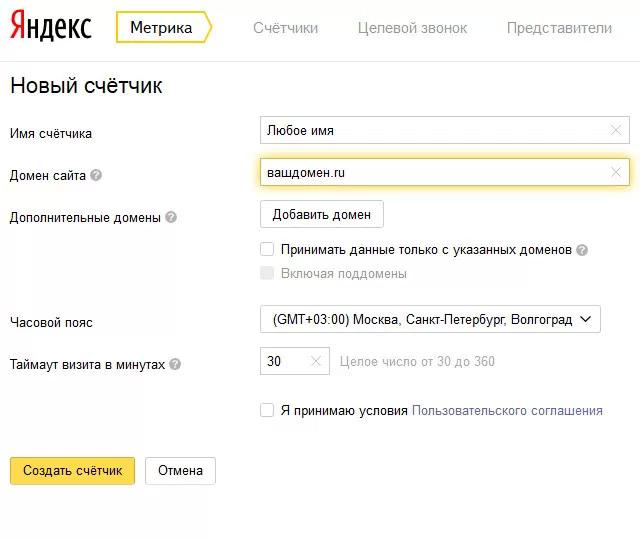The image size is (640, 540).
Task: Focus the visit timeout minutes field
Action: click(x=295, y=361)
